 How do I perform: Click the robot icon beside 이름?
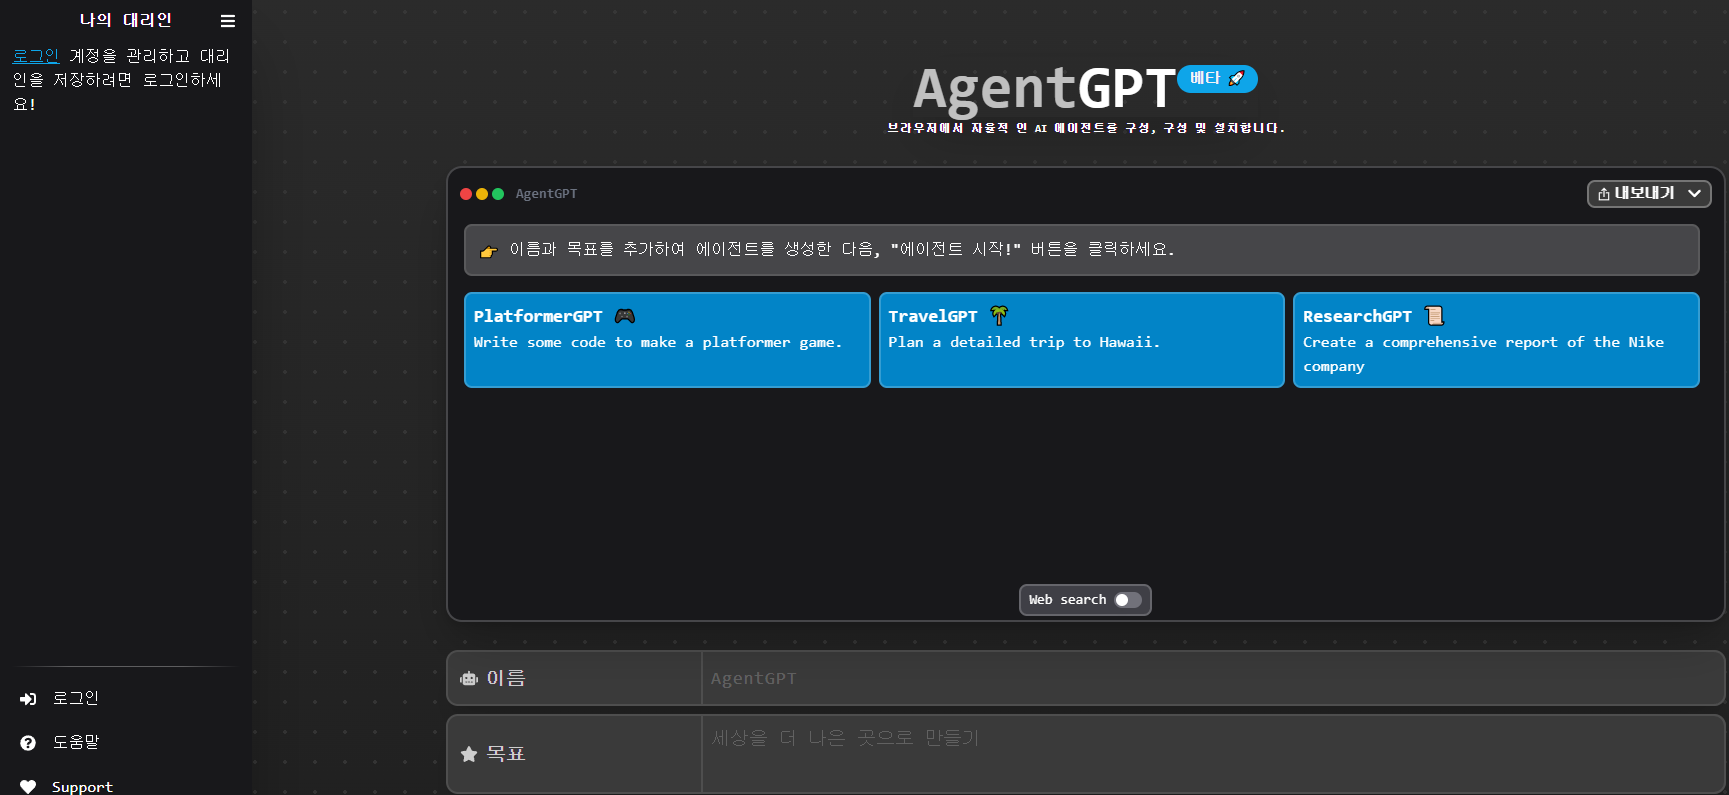click(469, 679)
